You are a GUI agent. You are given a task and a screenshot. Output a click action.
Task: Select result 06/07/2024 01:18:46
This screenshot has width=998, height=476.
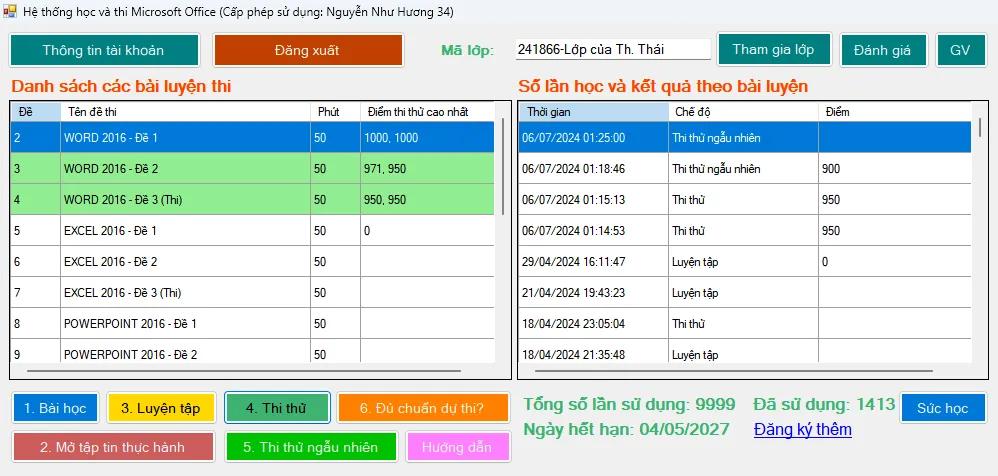745,169
